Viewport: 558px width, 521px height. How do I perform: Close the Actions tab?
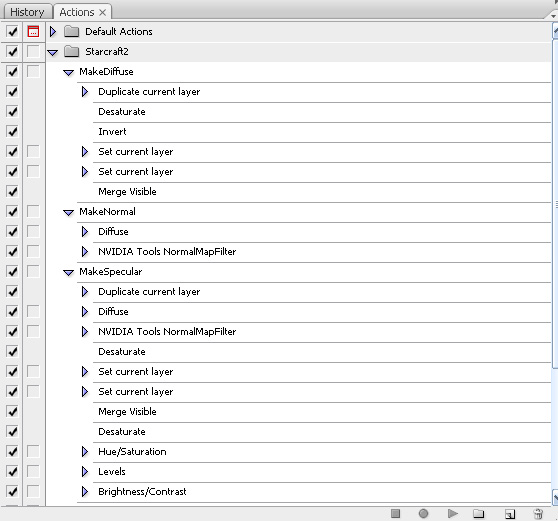(x=102, y=12)
